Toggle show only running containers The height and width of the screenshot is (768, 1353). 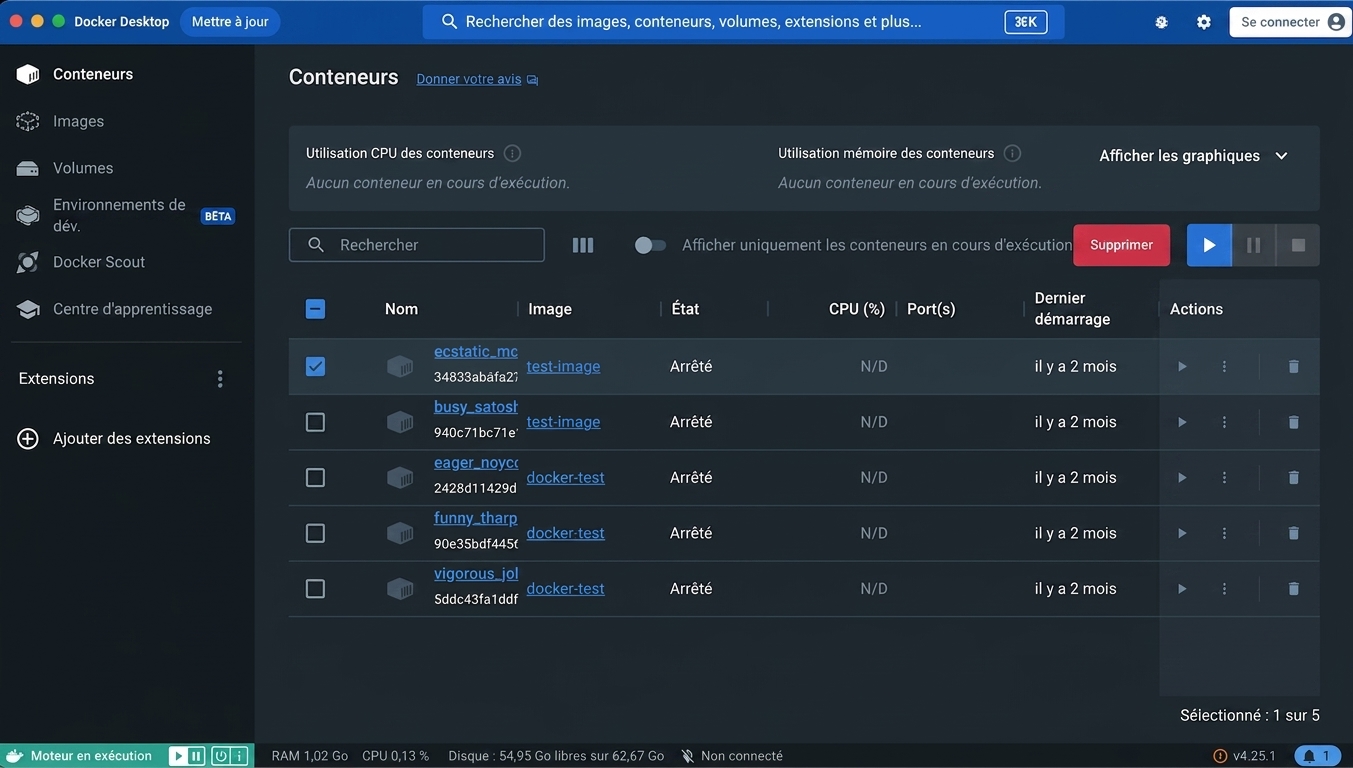(650, 245)
